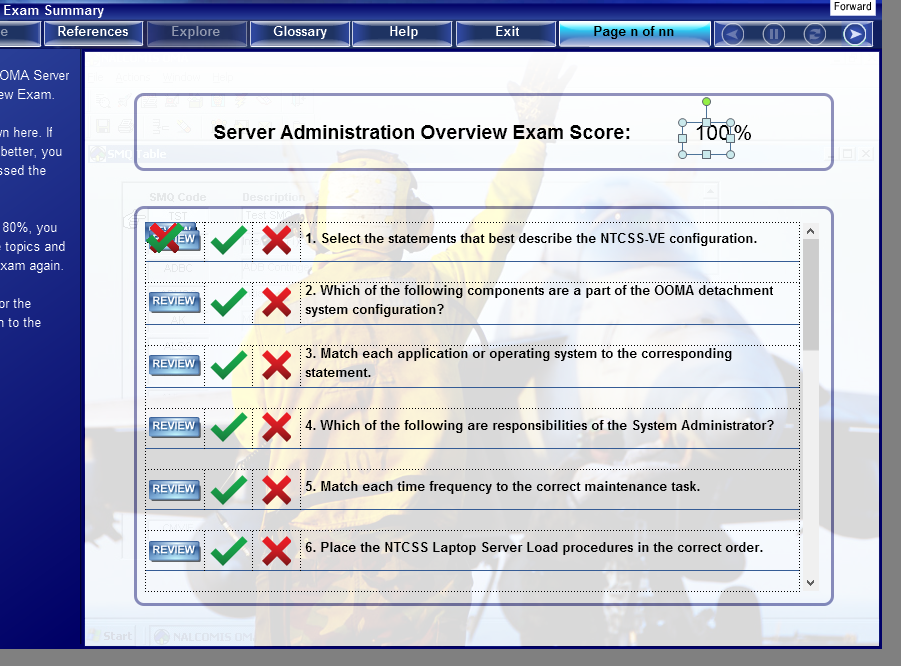Click the scroll up arrow of question list

coord(810,231)
